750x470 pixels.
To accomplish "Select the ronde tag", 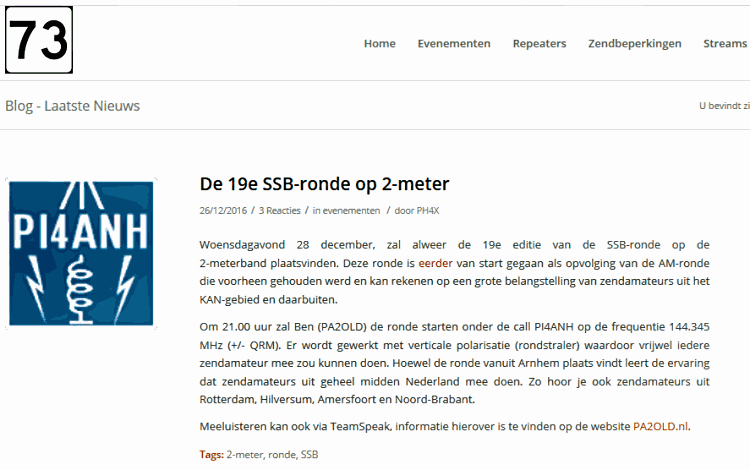I will point(282,455).
